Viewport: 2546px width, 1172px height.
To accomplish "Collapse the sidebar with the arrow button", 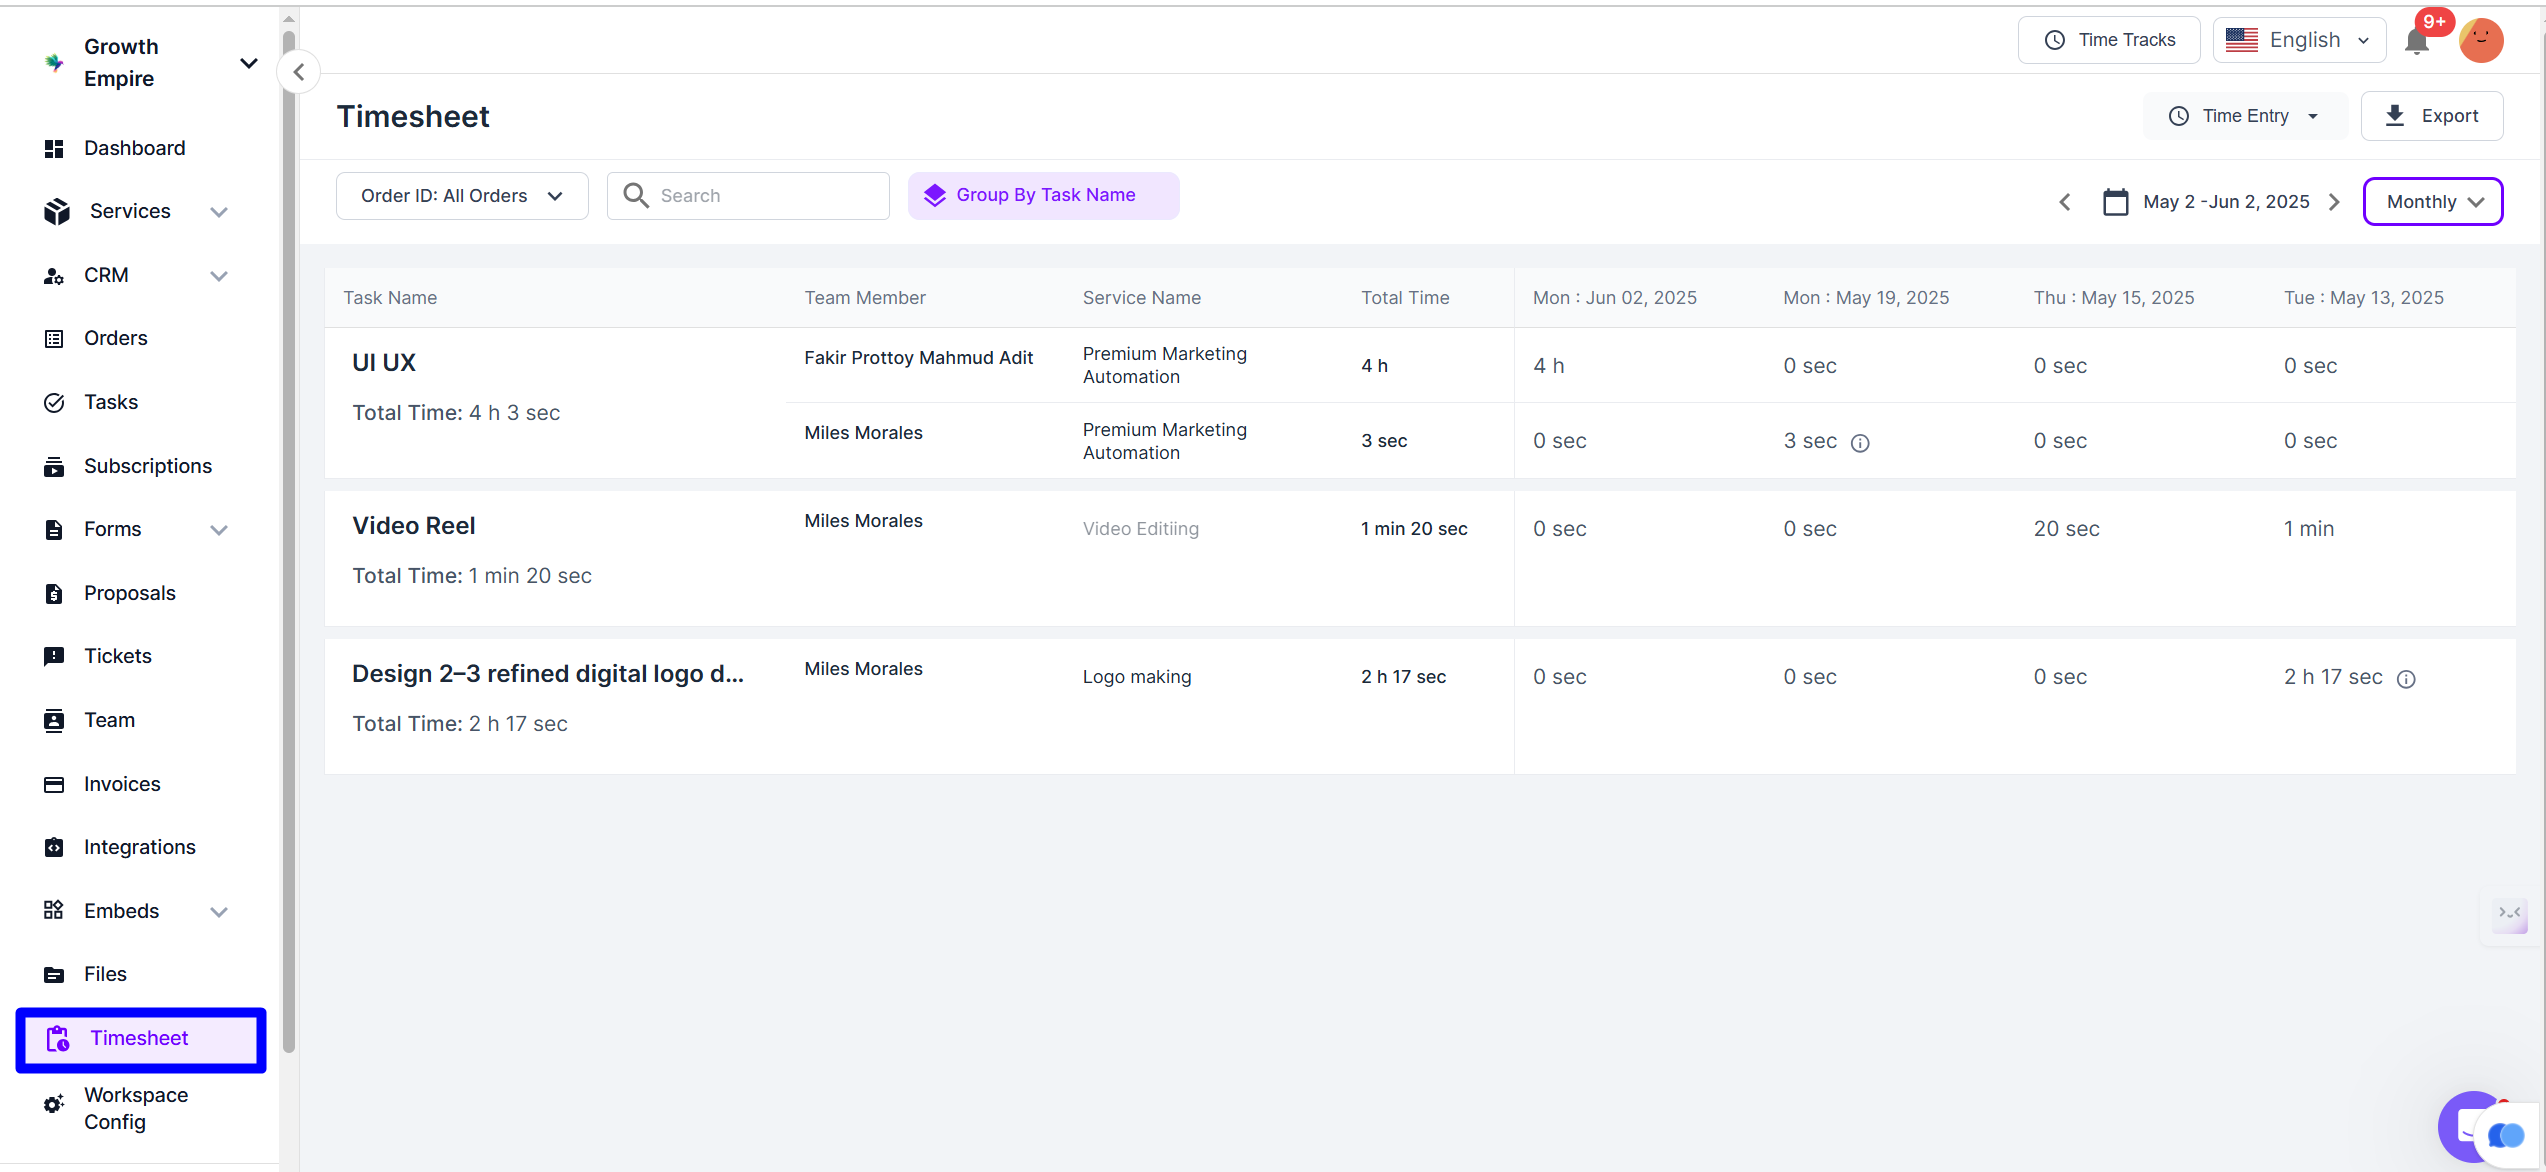I will click(298, 72).
